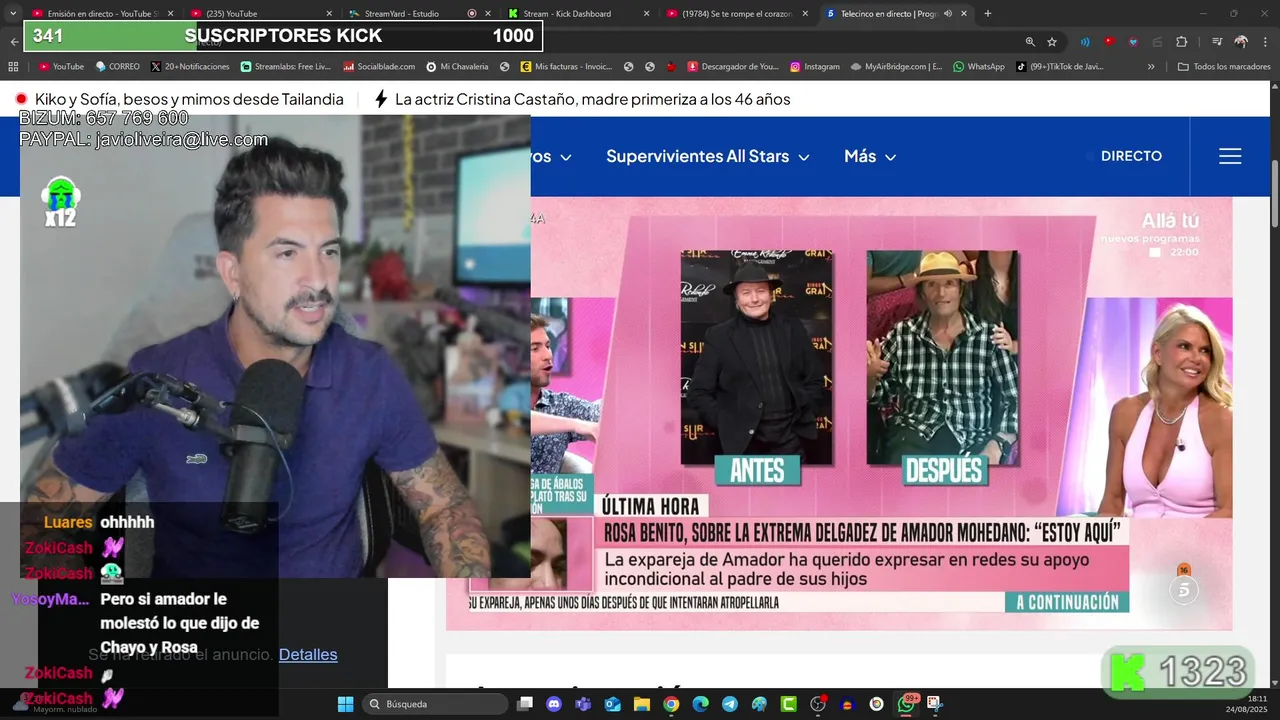Open Microsoft Teams from the taskbar
The width and height of the screenshot is (1280, 720).
point(583,704)
